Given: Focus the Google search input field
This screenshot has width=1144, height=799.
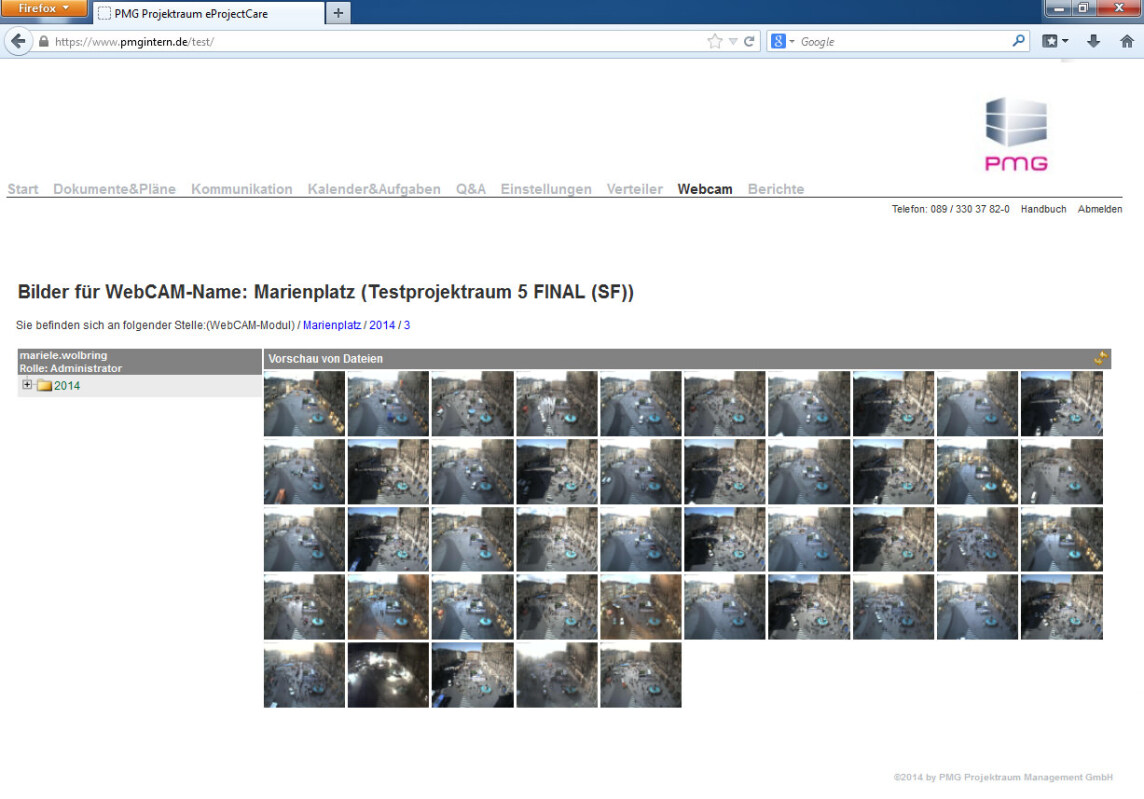Looking at the screenshot, I should point(902,42).
